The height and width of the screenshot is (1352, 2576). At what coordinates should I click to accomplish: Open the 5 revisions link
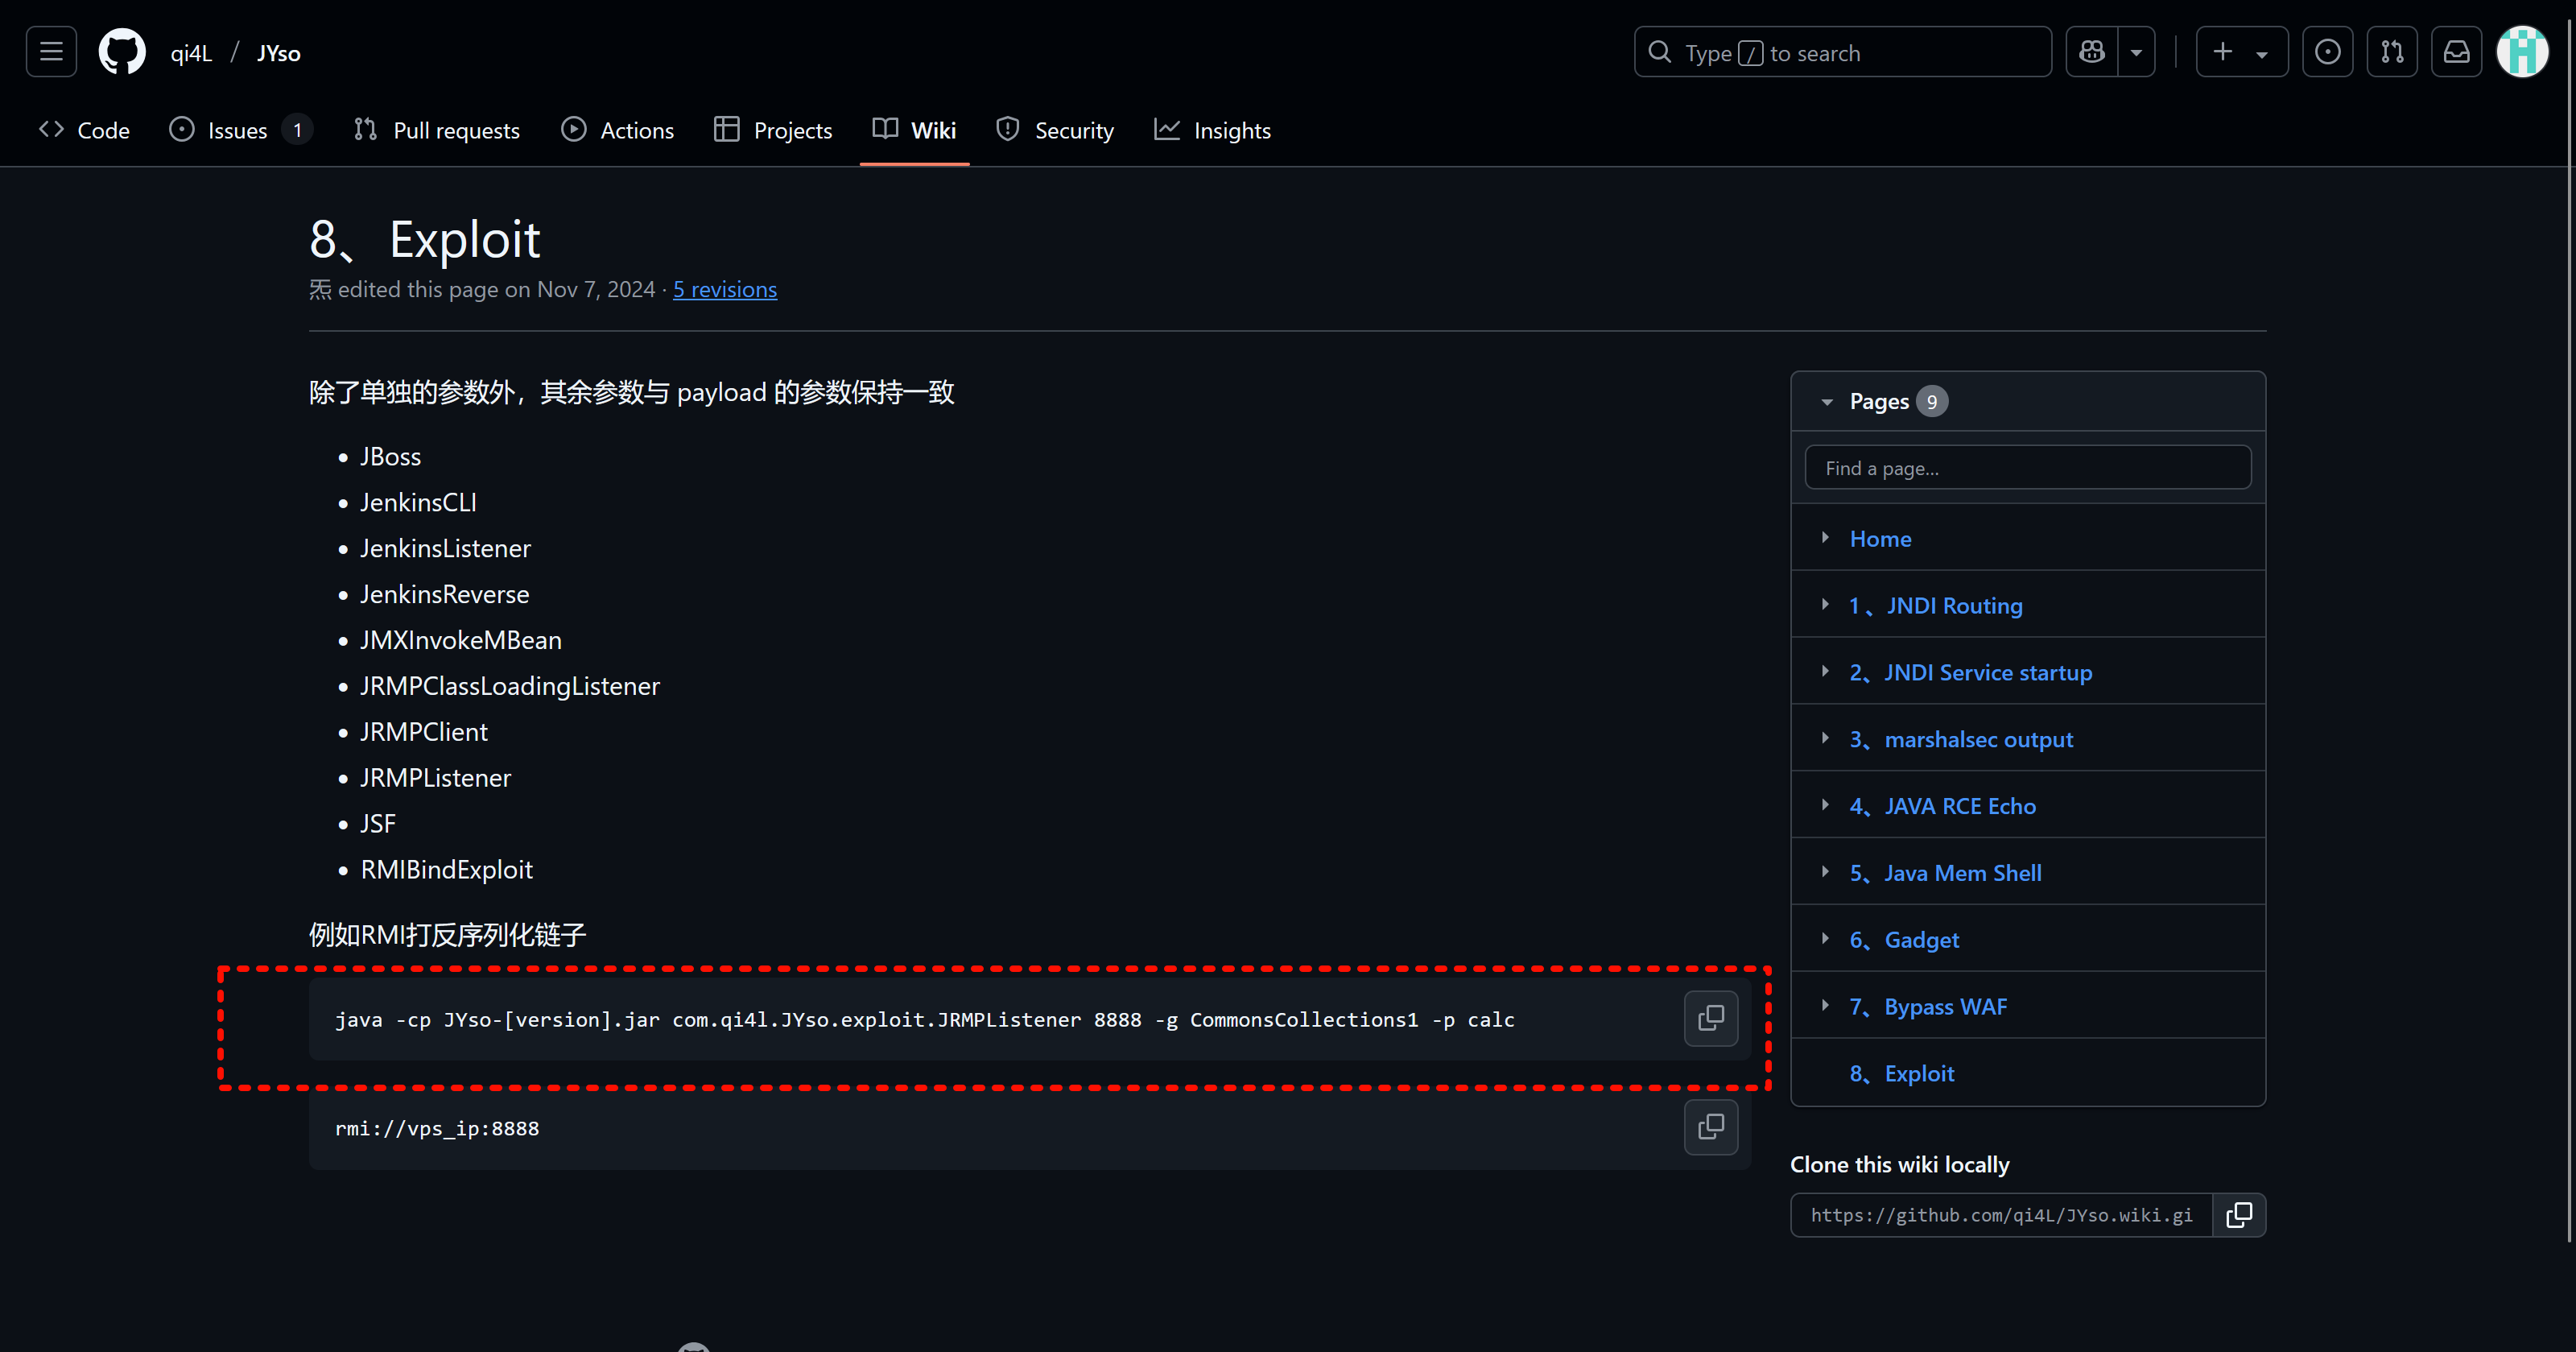coord(724,289)
